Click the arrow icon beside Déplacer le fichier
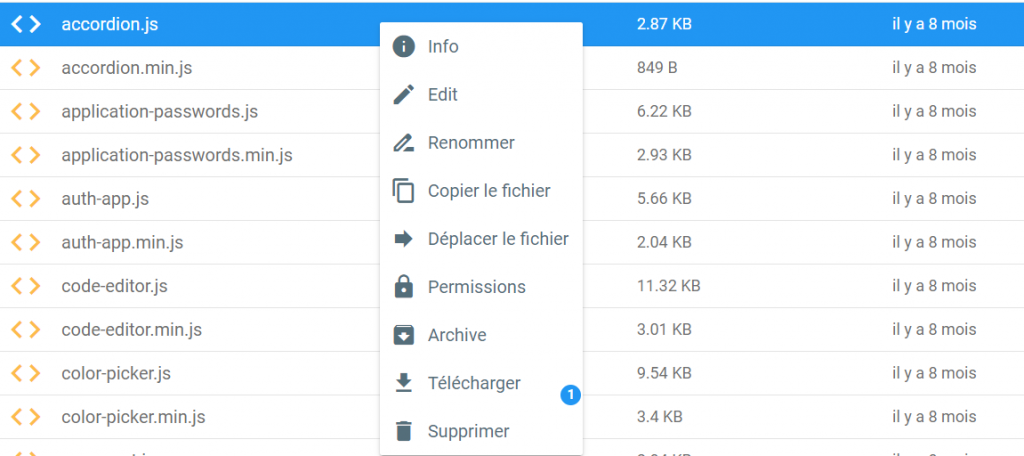This screenshot has width=1024, height=456. point(404,239)
